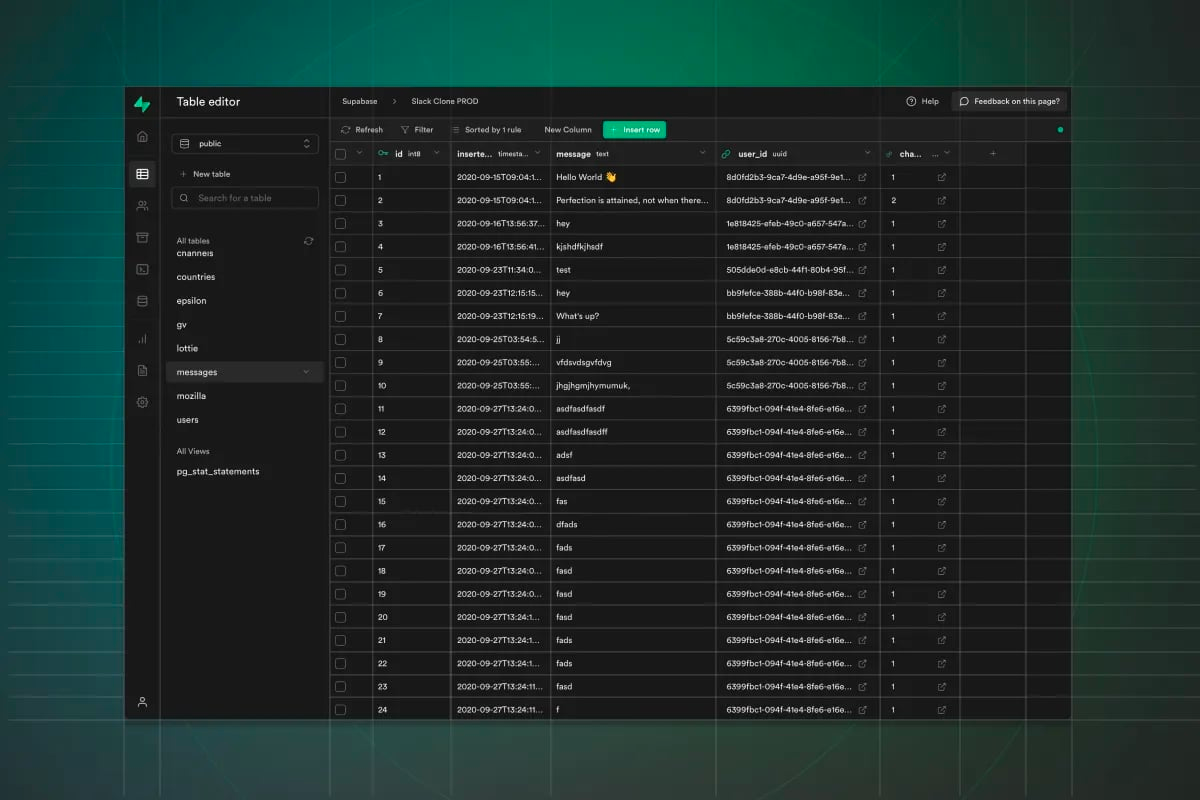
Task: Open the Home icon in sidebar
Action: (142, 137)
